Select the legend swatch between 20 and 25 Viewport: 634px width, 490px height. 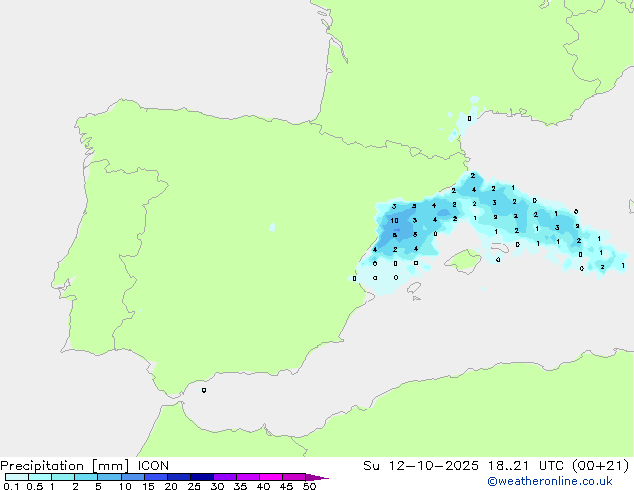point(180,477)
